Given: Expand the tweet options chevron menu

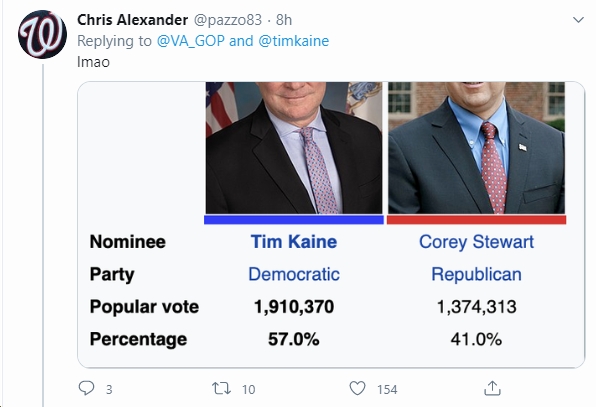Looking at the screenshot, I should coord(578,20).
